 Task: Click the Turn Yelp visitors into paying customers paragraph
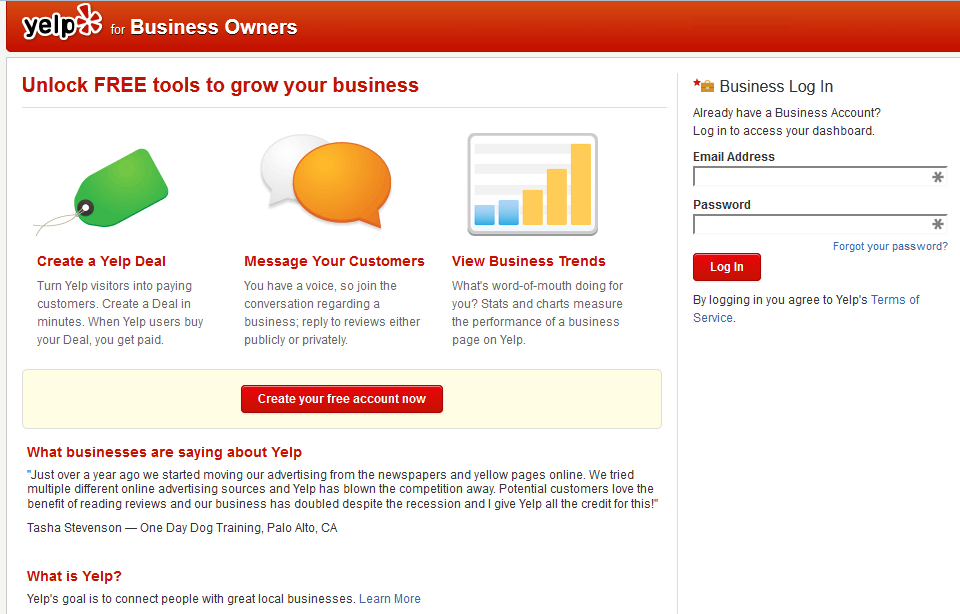click(x=120, y=313)
